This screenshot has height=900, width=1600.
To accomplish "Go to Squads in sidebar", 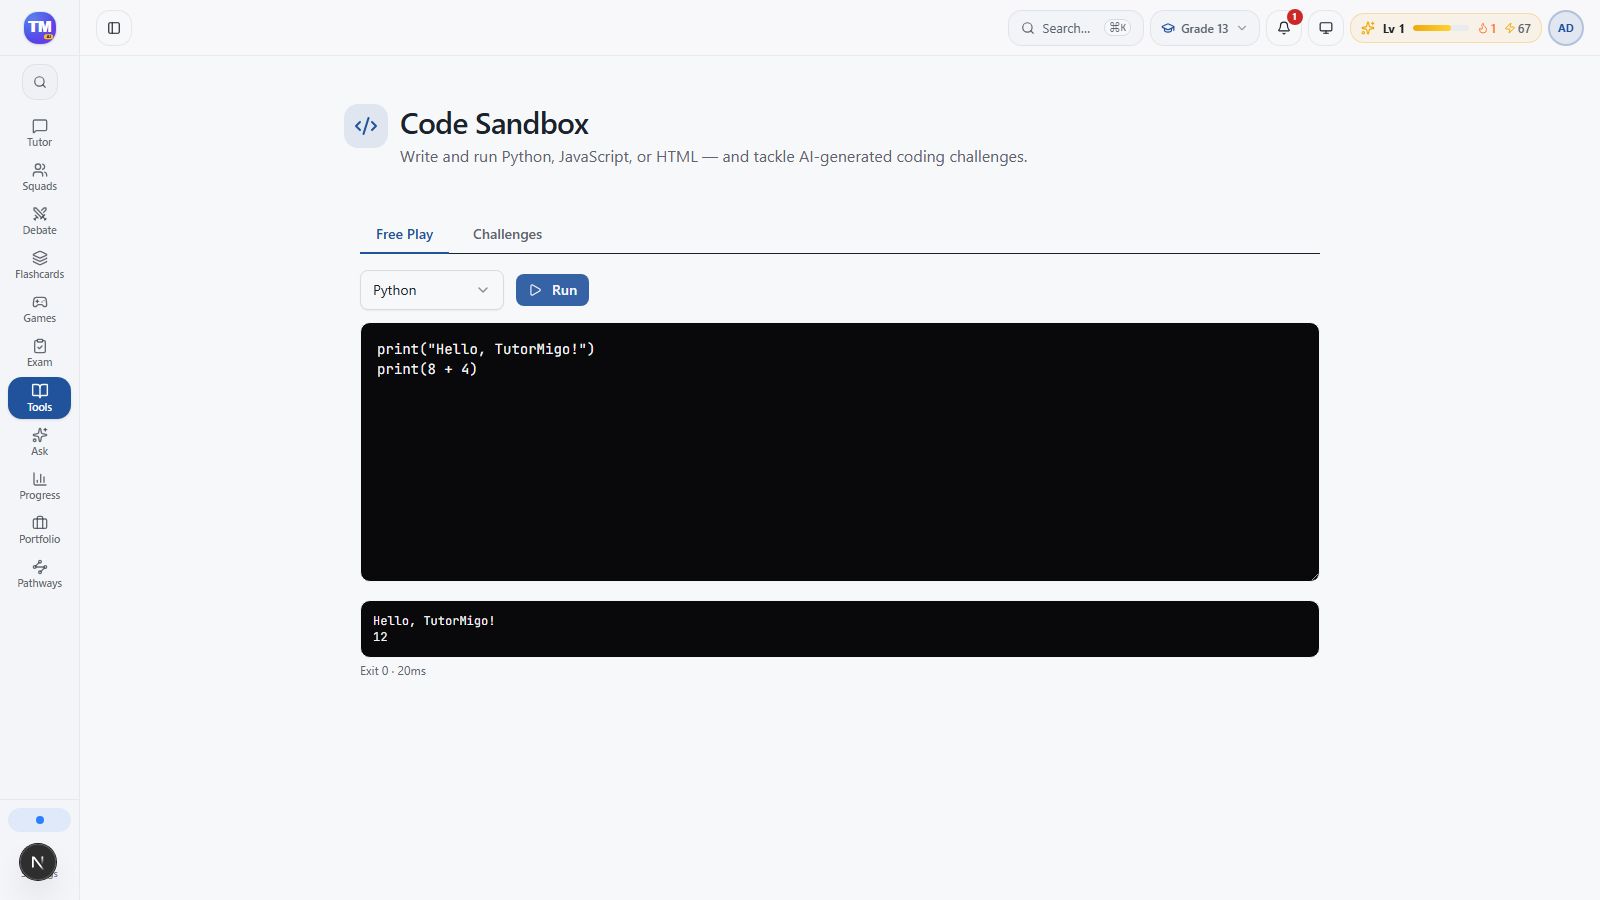I will [x=39, y=177].
